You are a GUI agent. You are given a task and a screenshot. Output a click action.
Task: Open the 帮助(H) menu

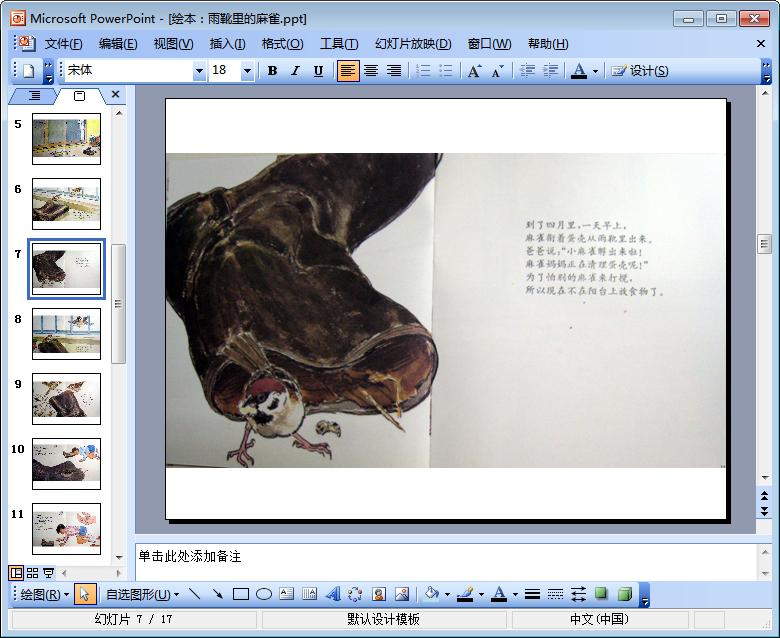click(548, 44)
